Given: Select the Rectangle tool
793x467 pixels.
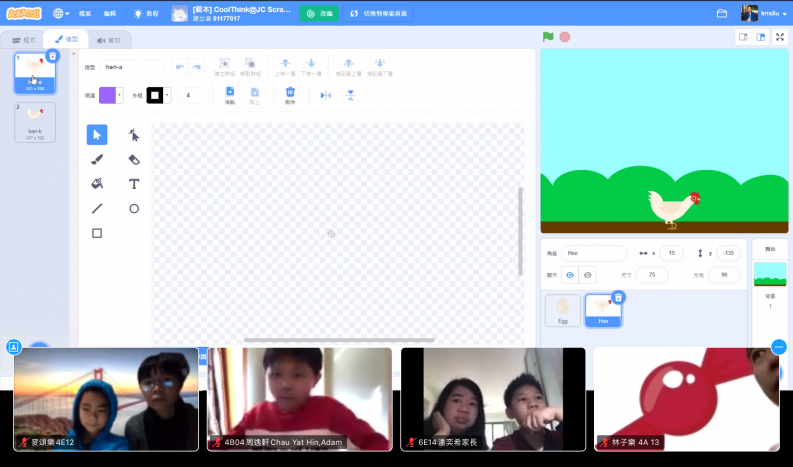Looking at the screenshot, I should coord(97,233).
